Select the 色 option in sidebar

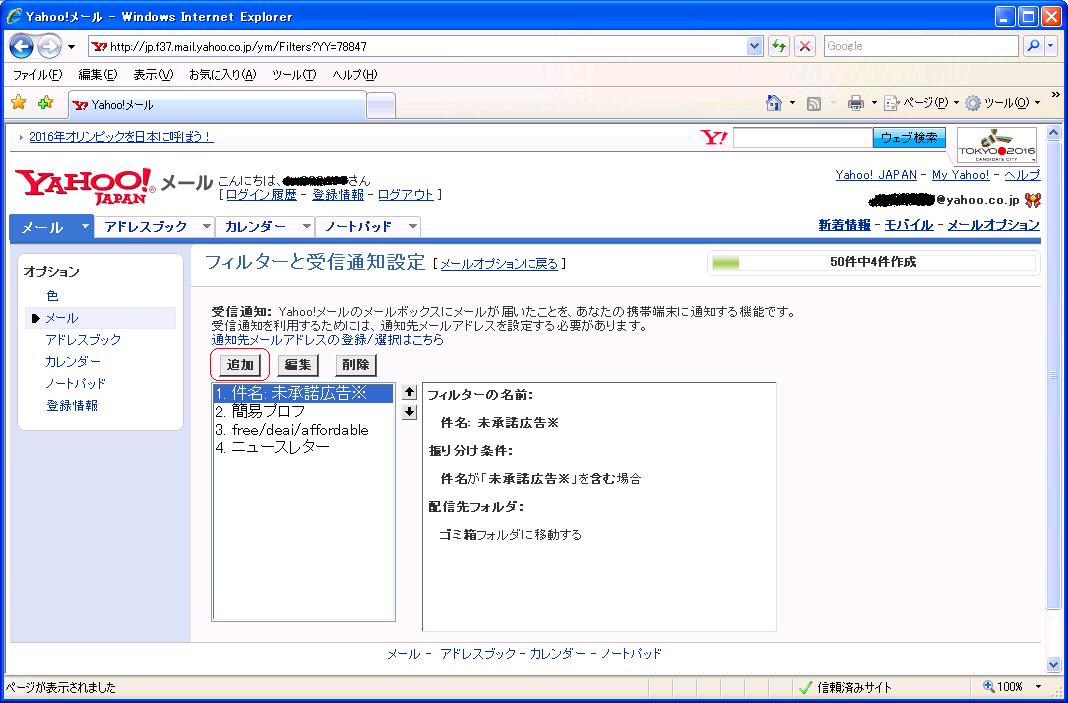52,296
